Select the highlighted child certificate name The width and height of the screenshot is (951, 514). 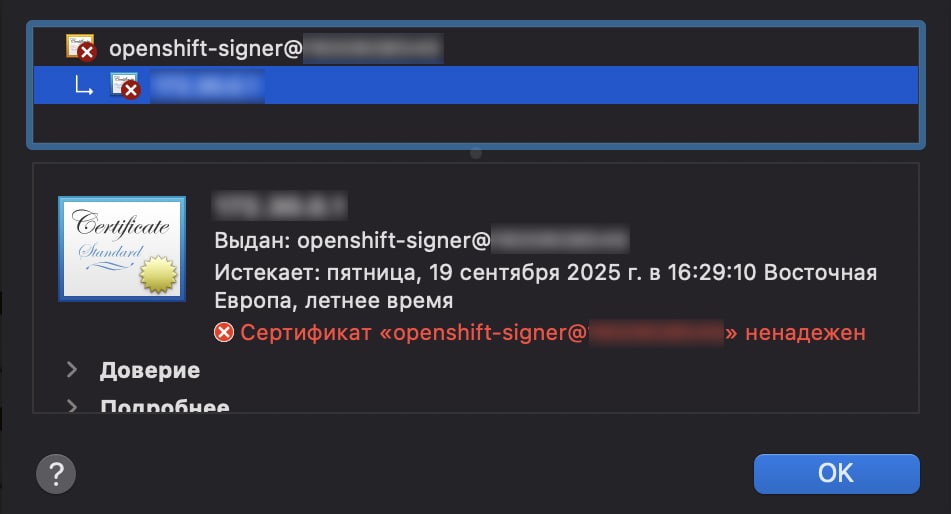tap(207, 86)
